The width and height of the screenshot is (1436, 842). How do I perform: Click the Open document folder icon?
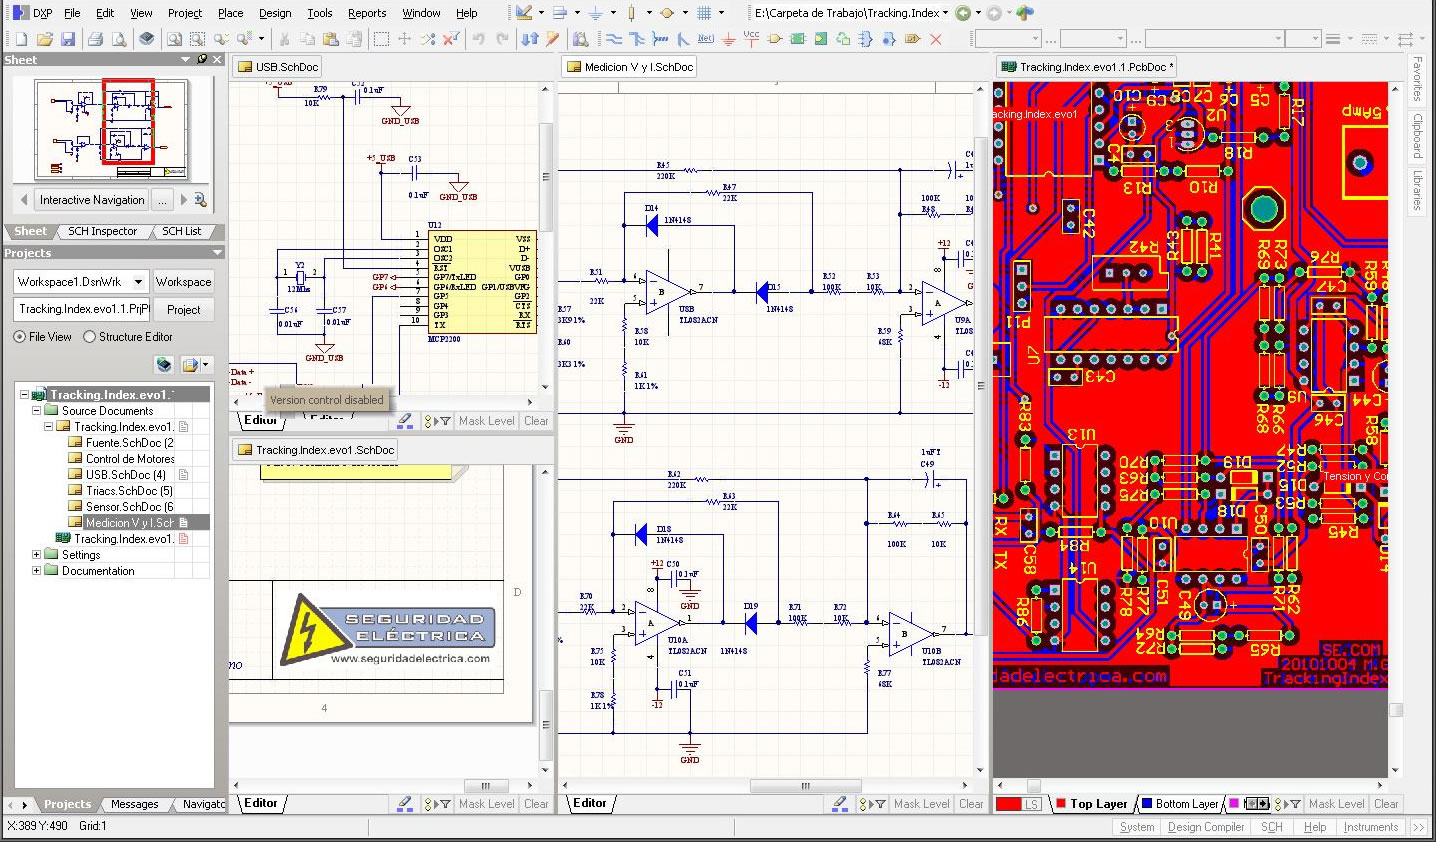(x=44, y=39)
